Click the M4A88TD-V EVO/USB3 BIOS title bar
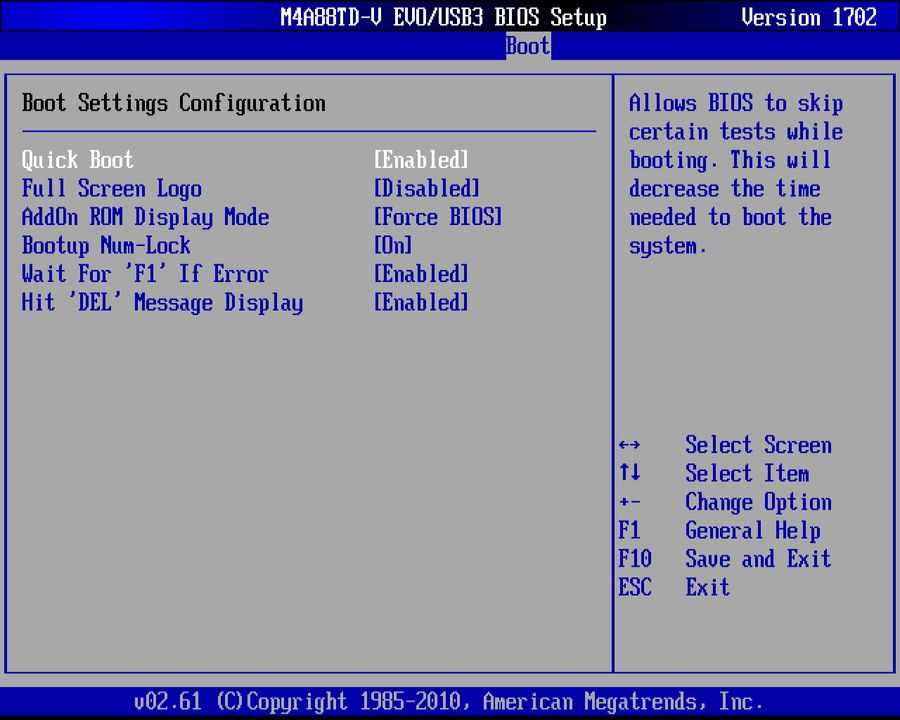The height and width of the screenshot is (720, 900). tap(446, 17)
